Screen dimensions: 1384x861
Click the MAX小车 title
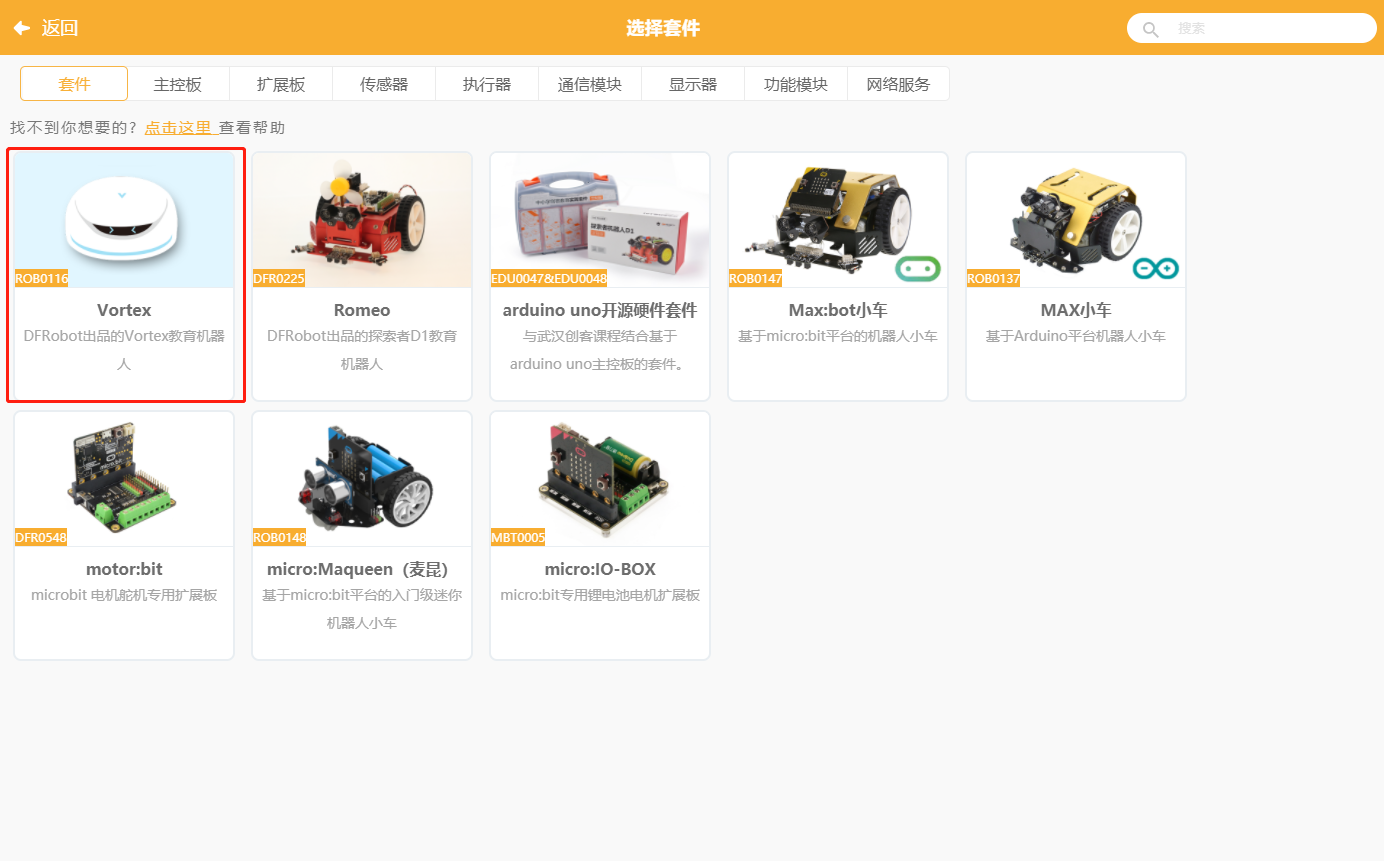(x=1076, y=310)
